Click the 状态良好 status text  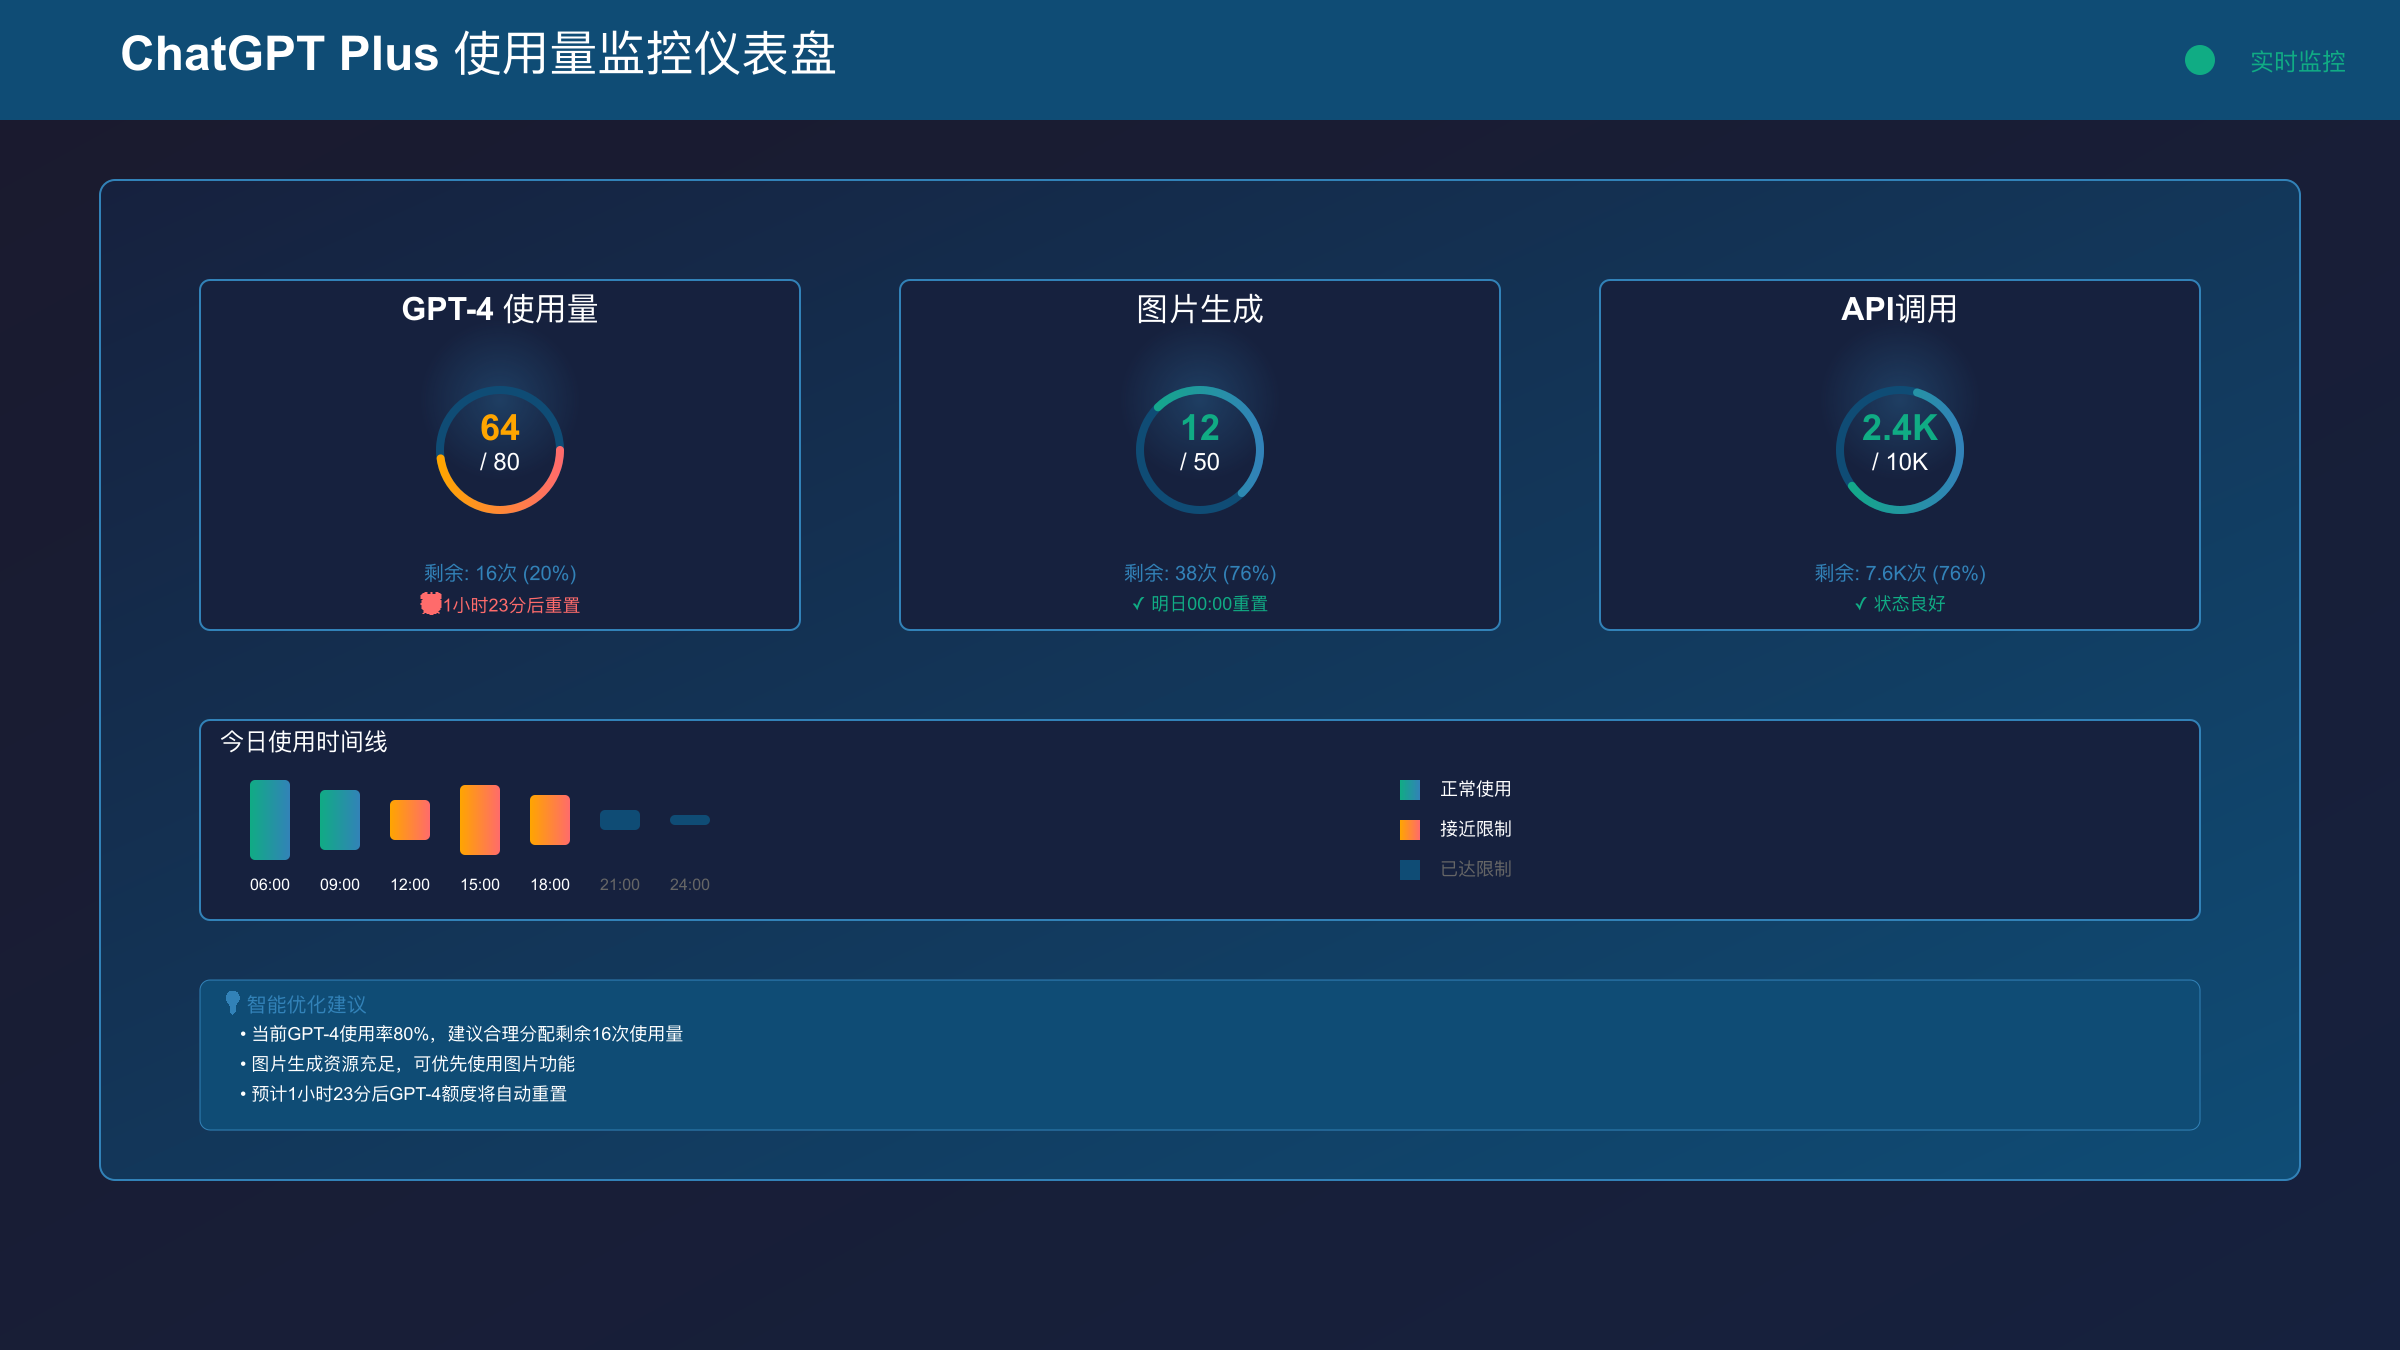pos(1909,604)
